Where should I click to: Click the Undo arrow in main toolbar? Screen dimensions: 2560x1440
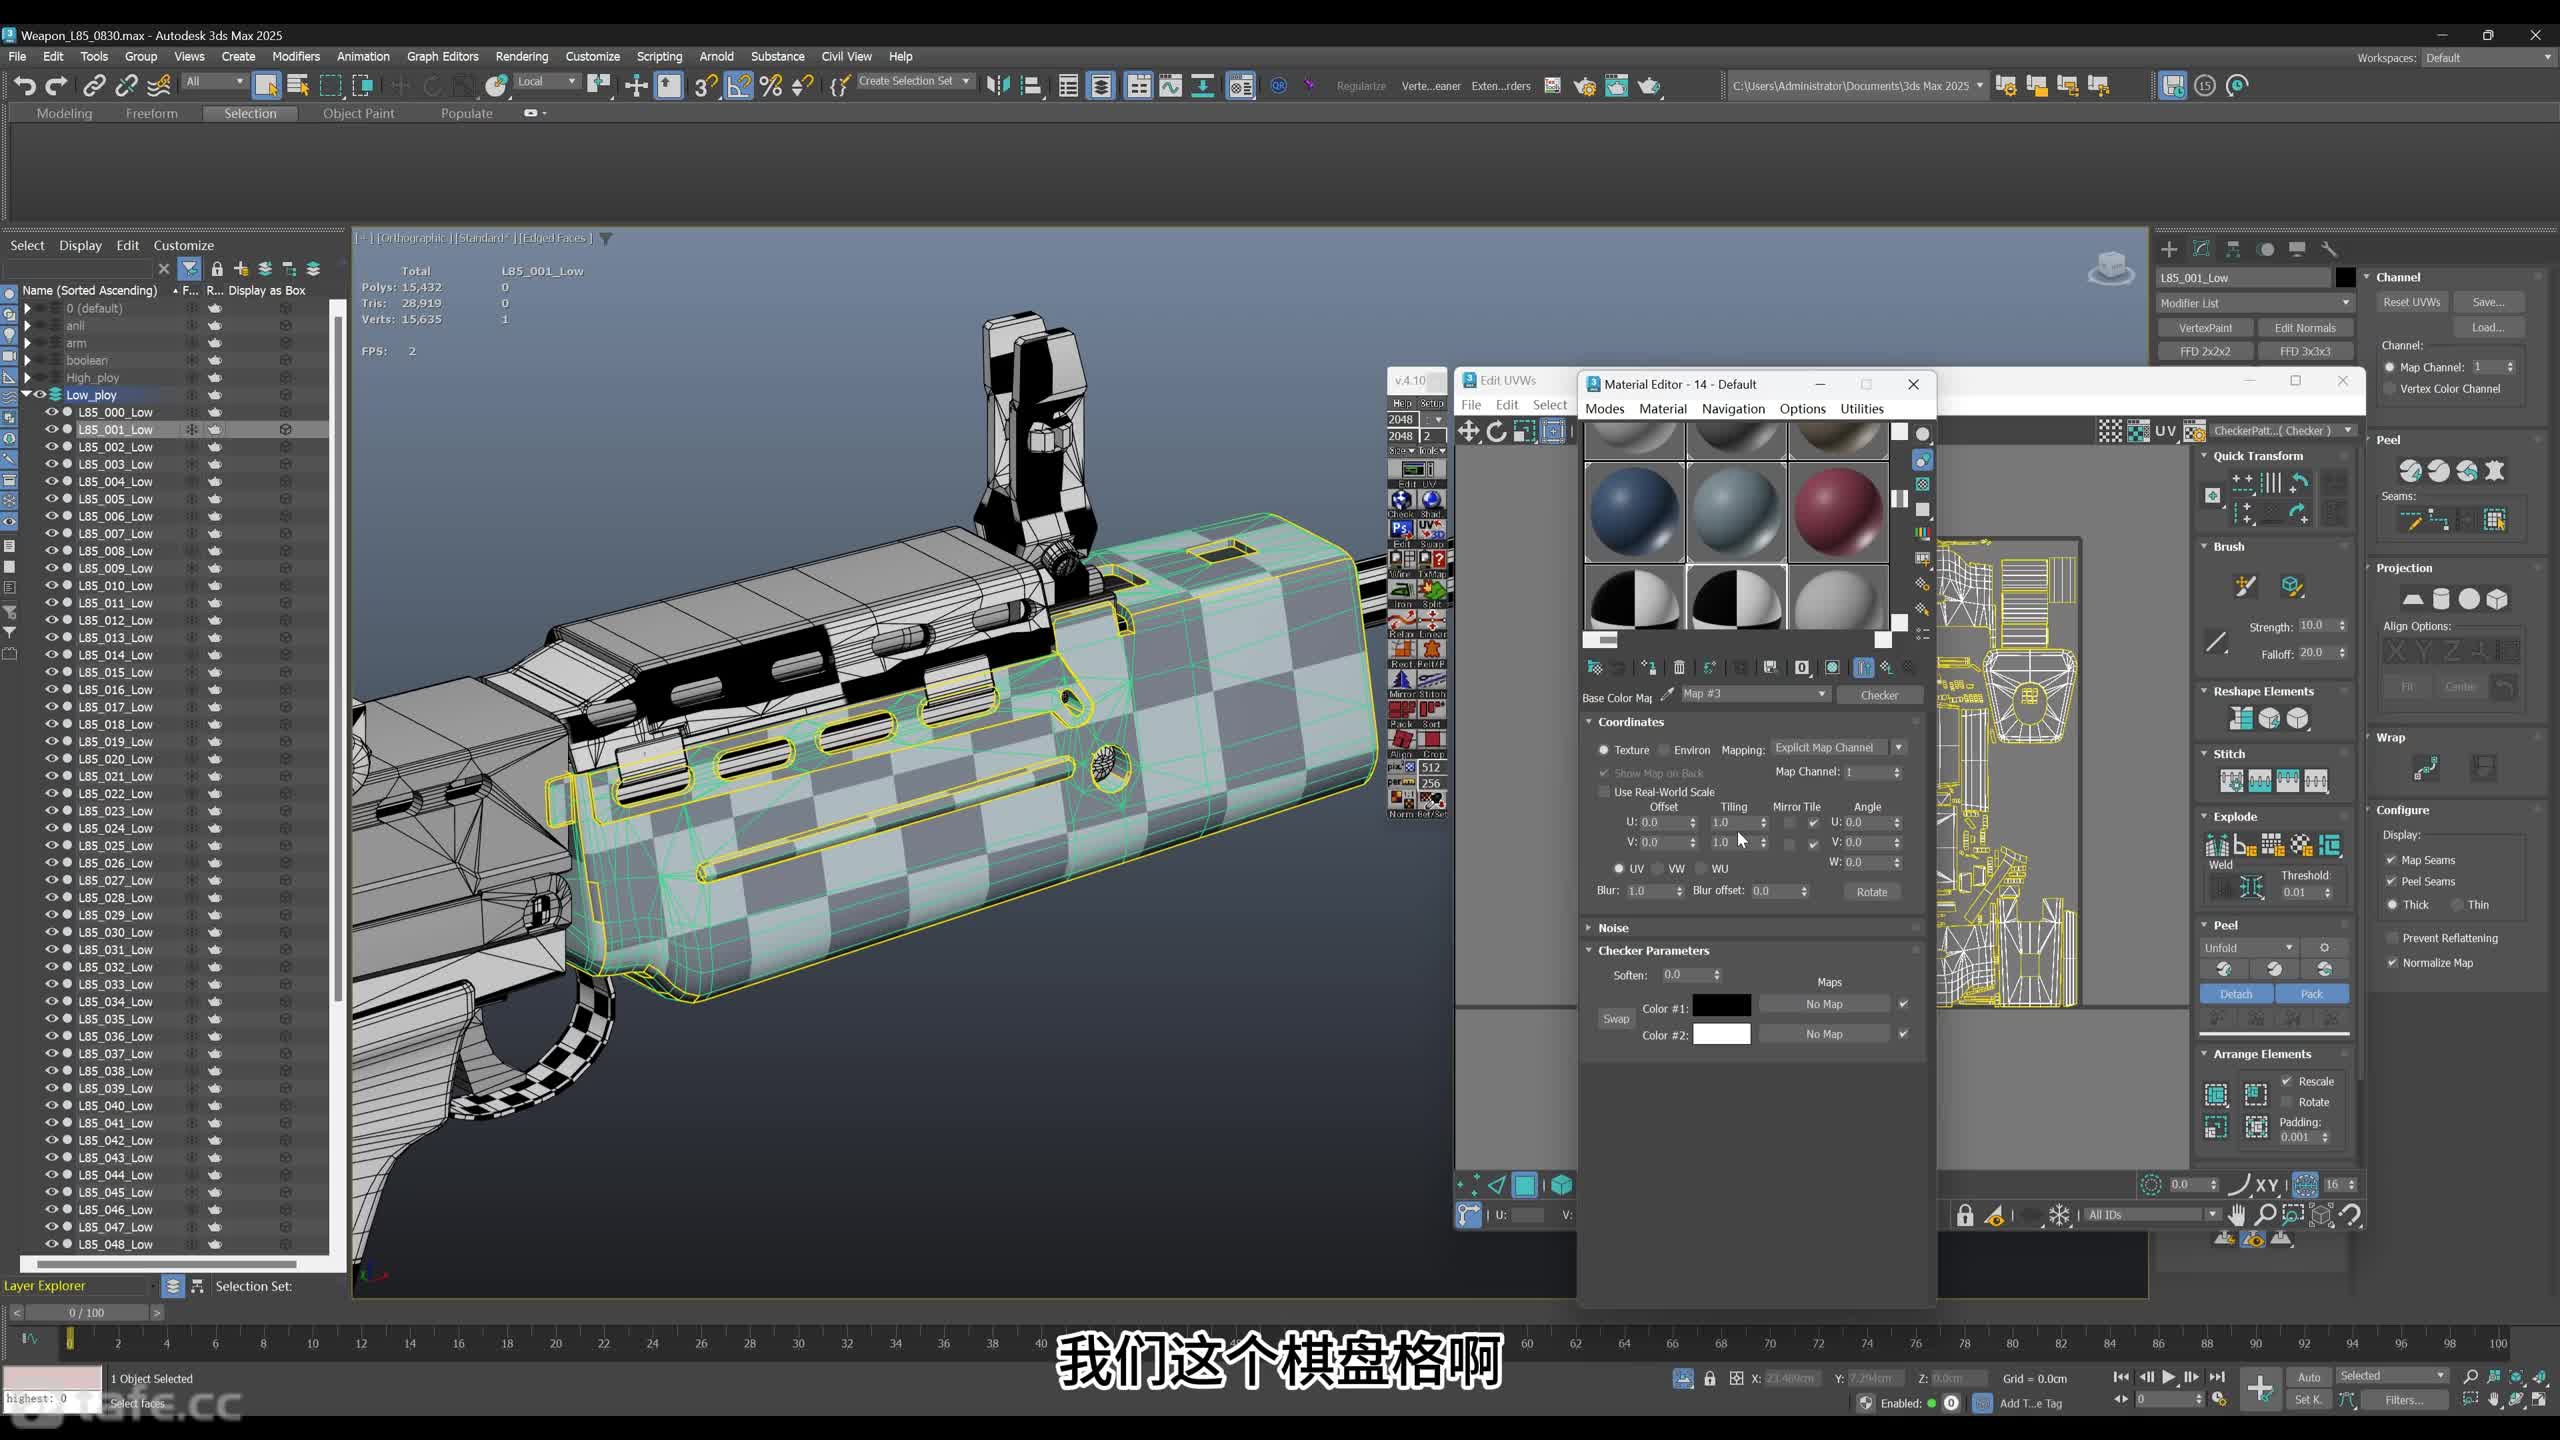[x=24, y=86]
